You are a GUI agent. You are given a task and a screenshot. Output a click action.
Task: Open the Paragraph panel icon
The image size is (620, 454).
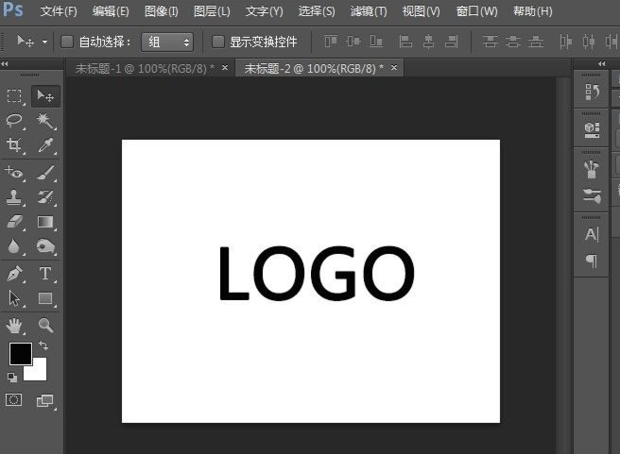click(x=592, y=261)
